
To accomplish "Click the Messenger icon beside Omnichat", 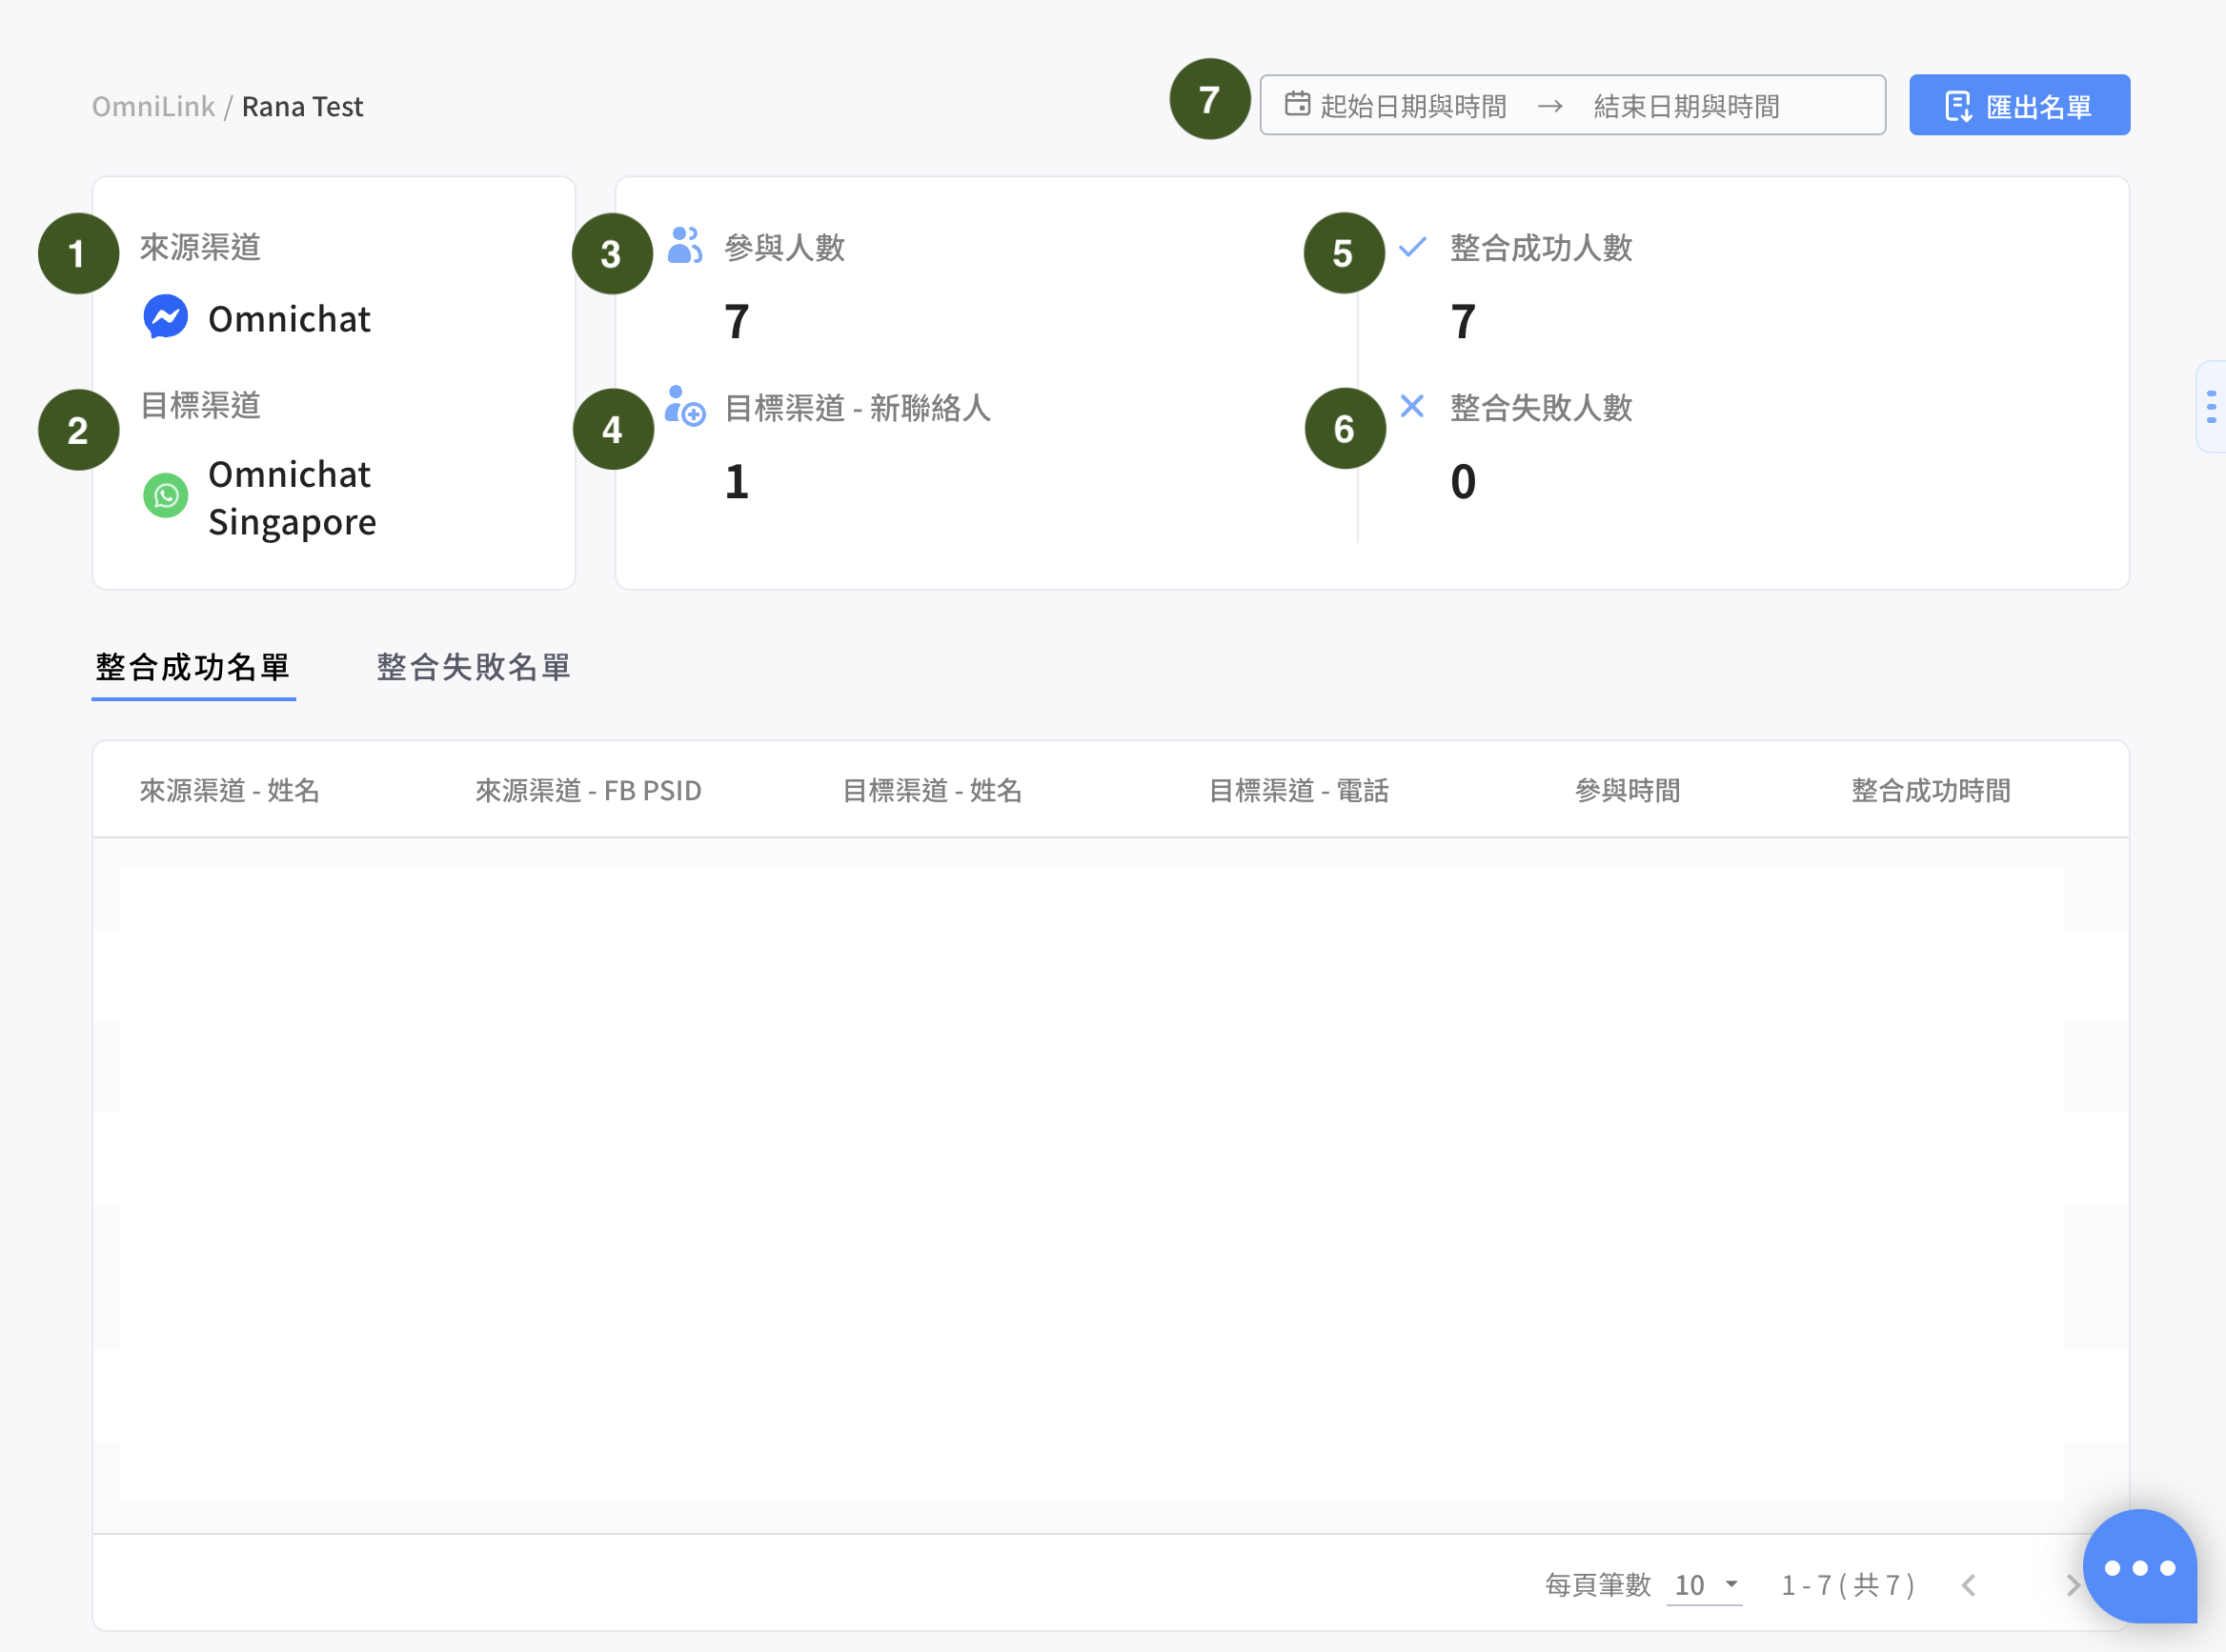I will [166, 317].
